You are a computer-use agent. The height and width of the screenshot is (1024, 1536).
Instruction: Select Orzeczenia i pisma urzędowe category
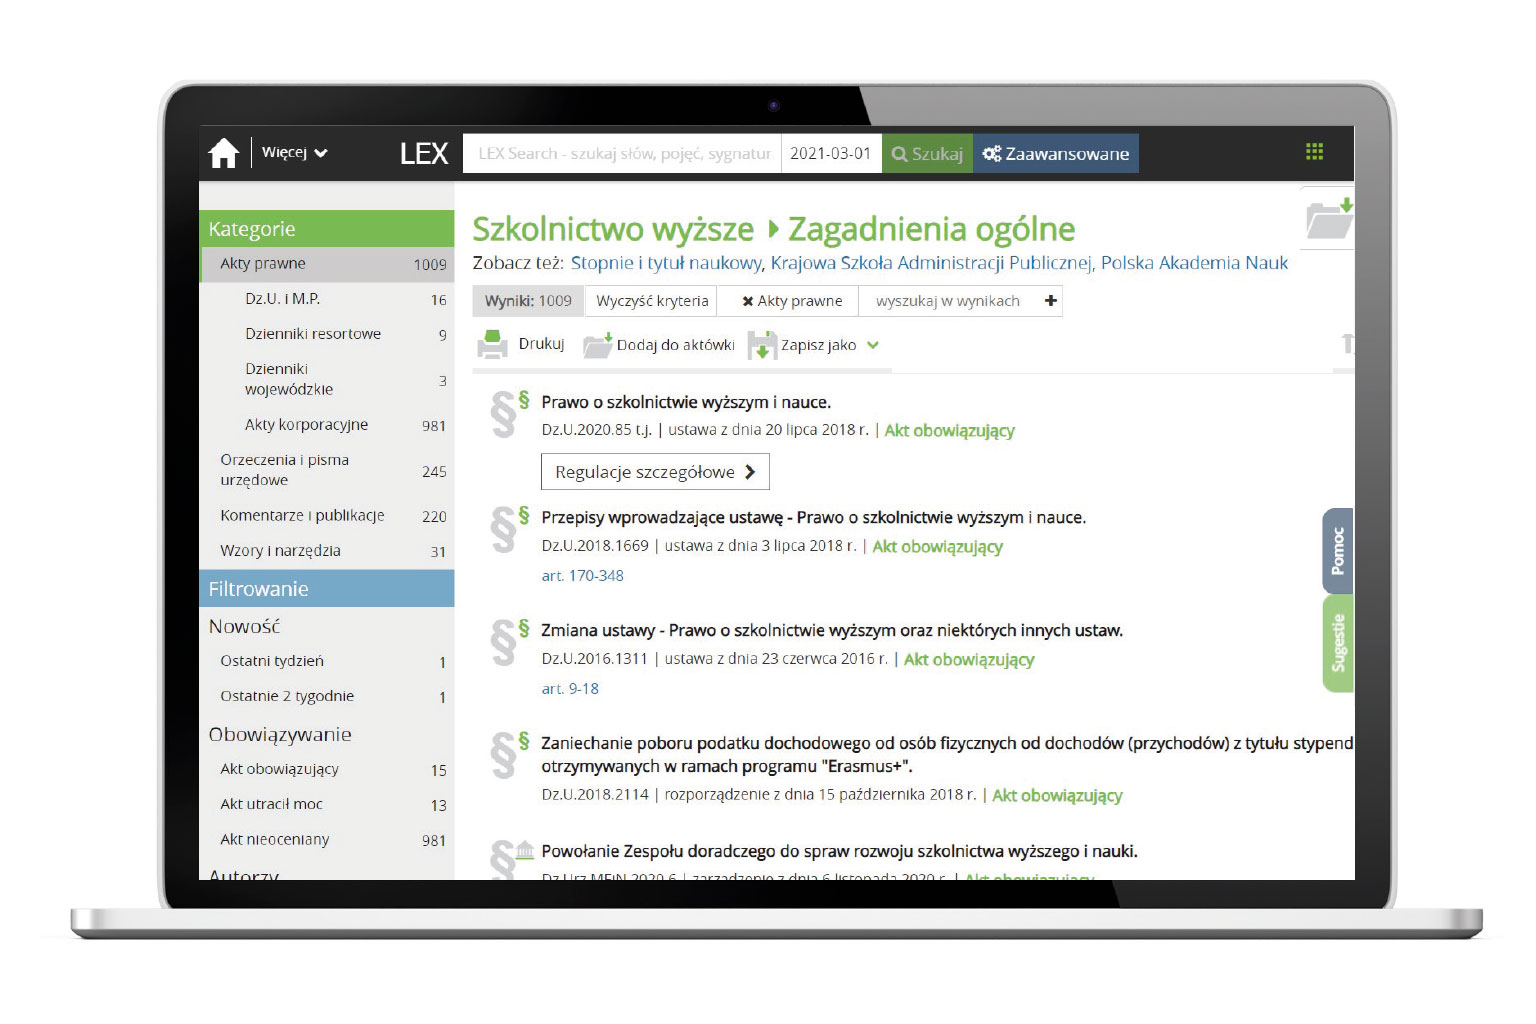[285, 470]
